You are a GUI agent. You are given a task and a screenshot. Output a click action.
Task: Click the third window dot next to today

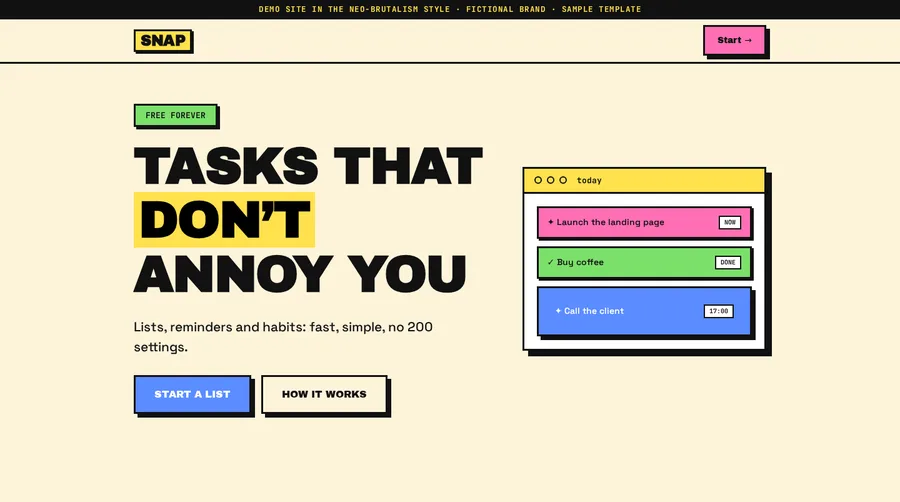pos(563,180)
